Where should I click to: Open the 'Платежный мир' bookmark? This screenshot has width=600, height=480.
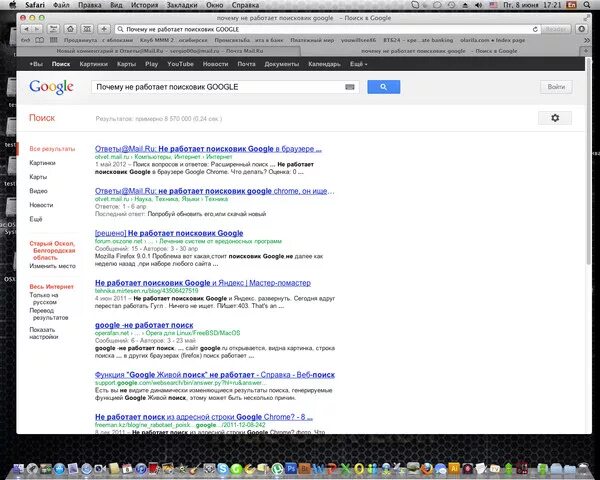[312, 40]
